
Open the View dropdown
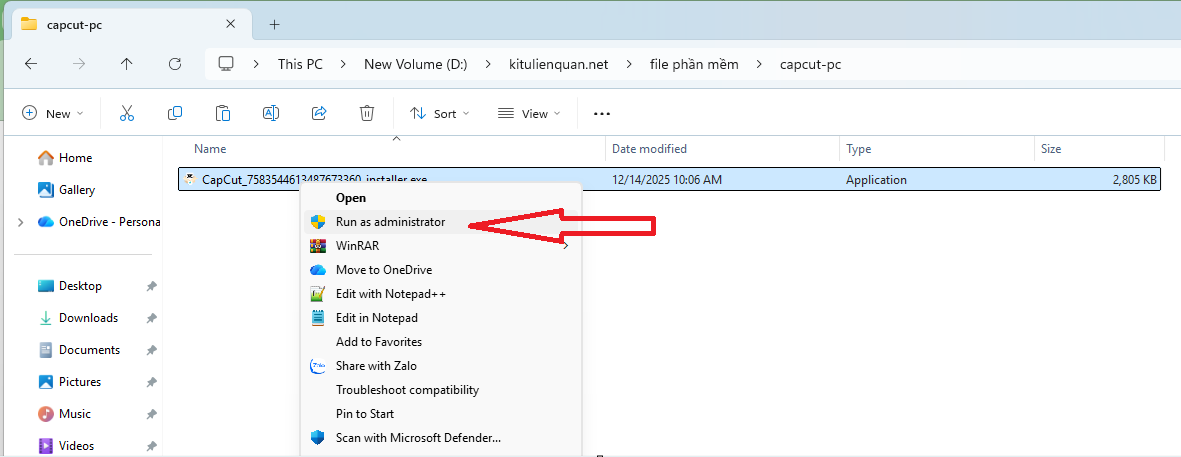(530, 114)
